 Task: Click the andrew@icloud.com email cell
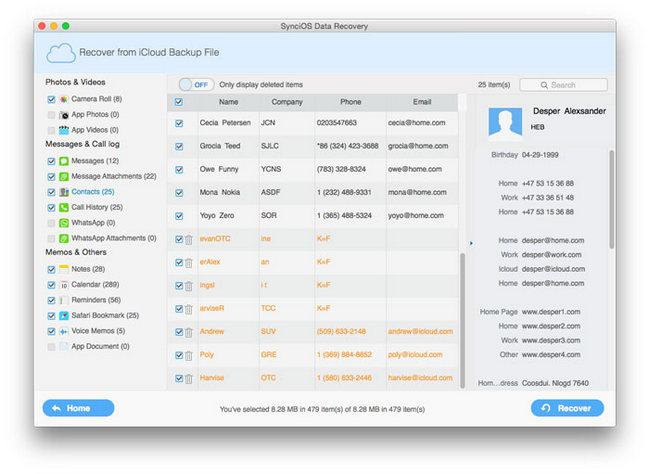tap(420, 332)
